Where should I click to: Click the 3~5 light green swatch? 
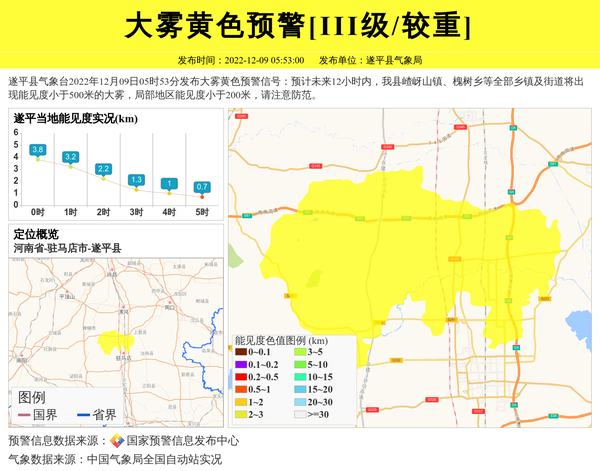(300, 352)
